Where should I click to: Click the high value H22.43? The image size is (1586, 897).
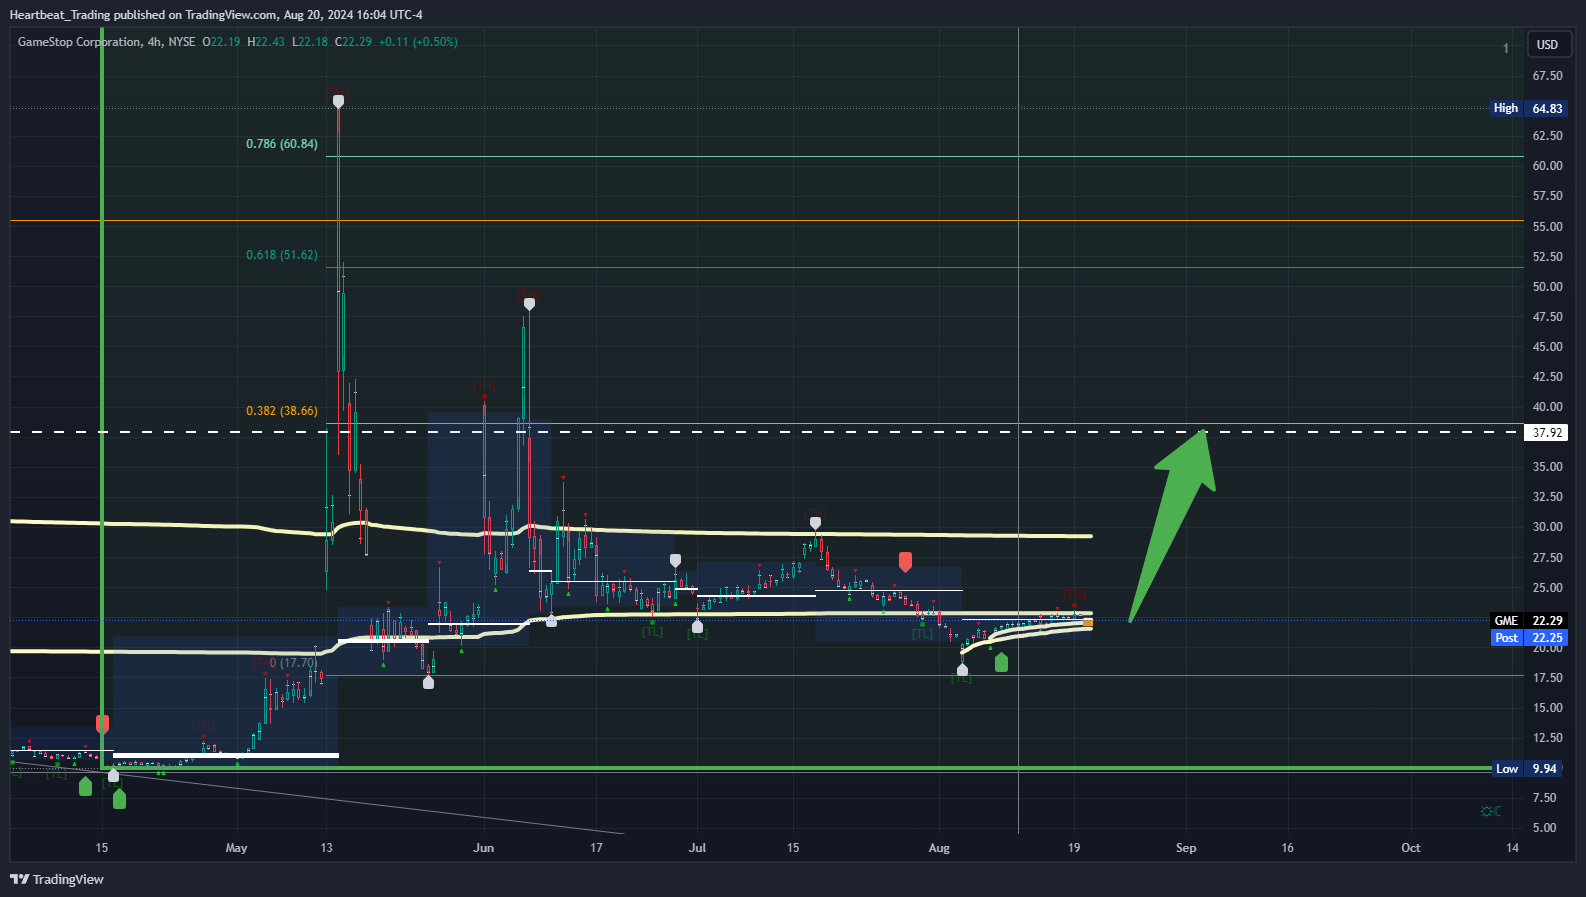coord(266,42)
